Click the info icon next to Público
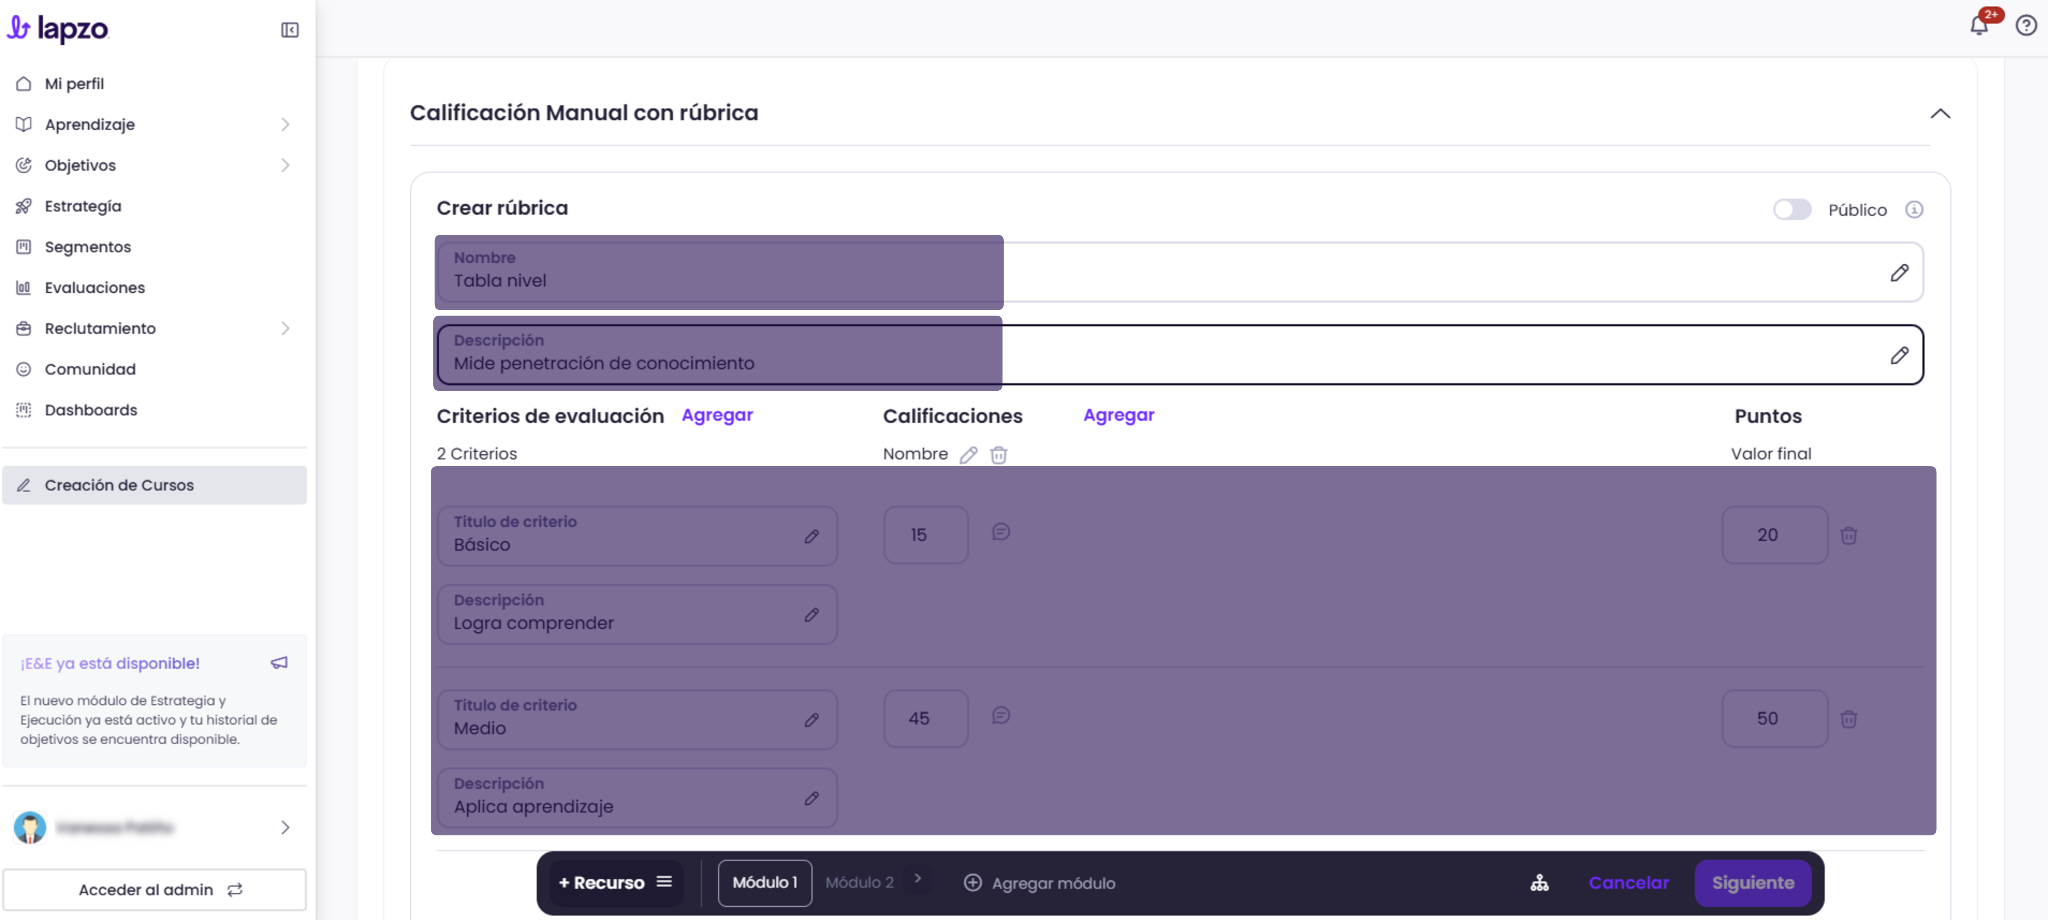The height and width of the screenshot is (920, 2048). pyautogui.click(x=1914, y=210)
